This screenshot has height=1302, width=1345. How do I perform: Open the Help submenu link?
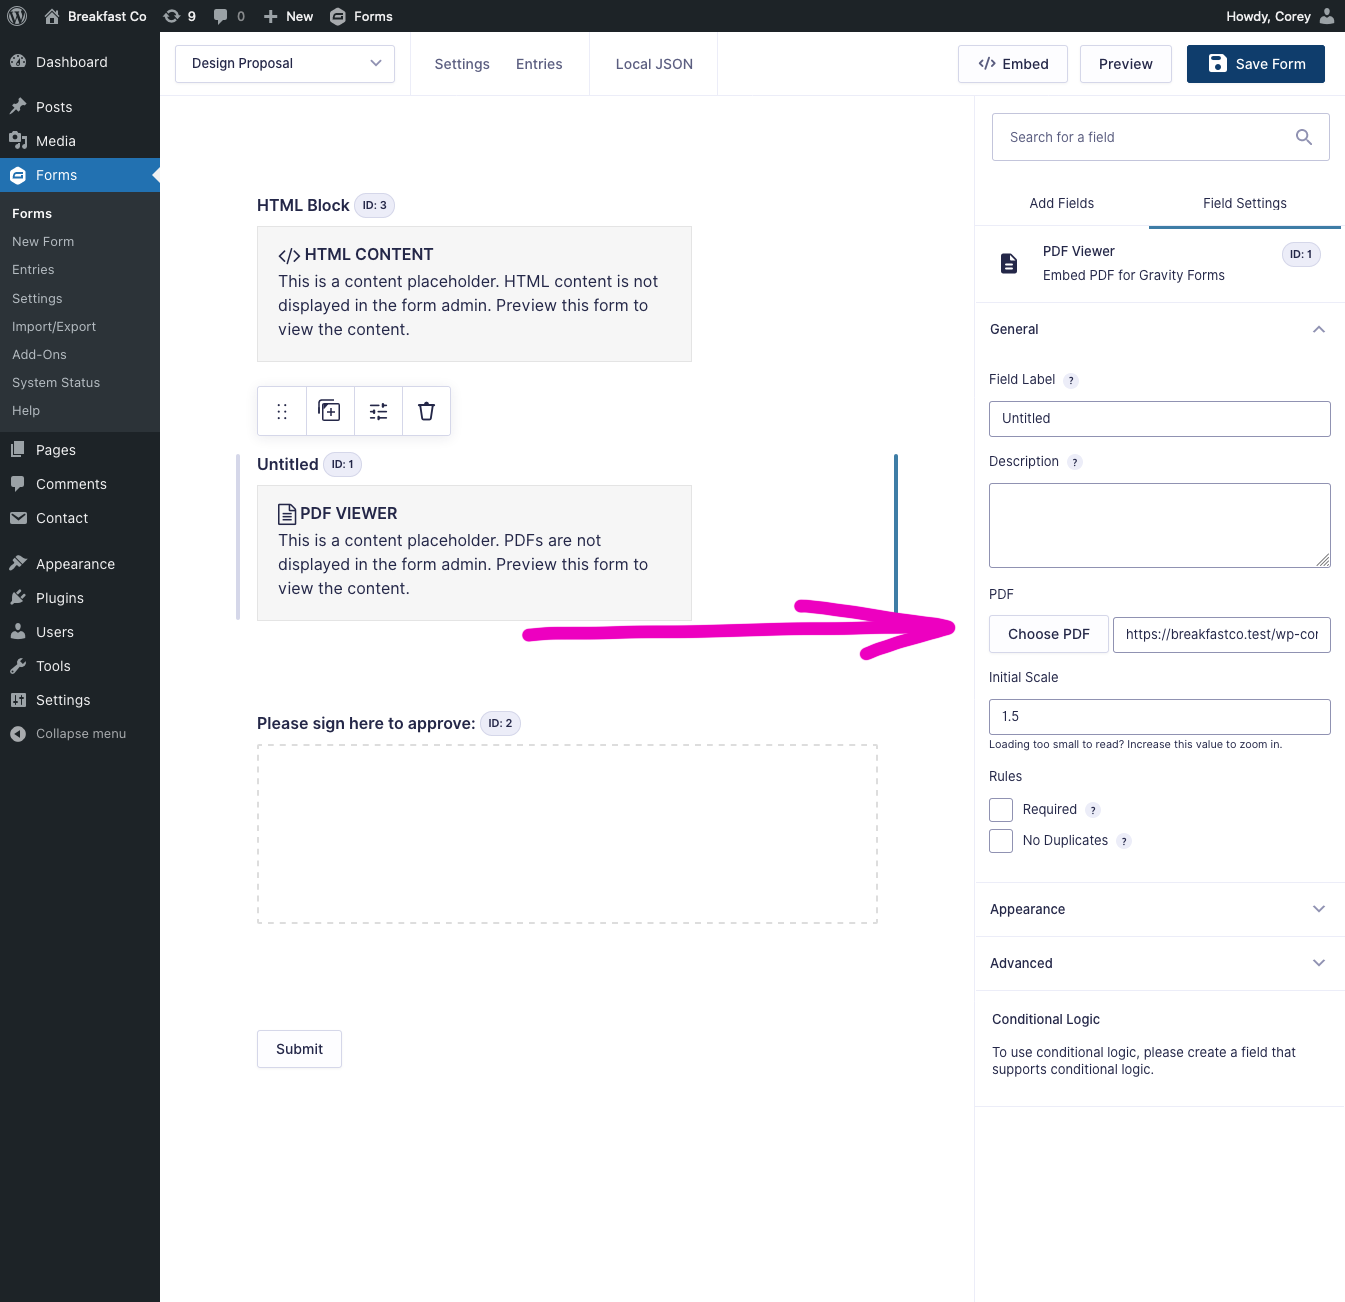pyautogui.click(x=26, y=411)
